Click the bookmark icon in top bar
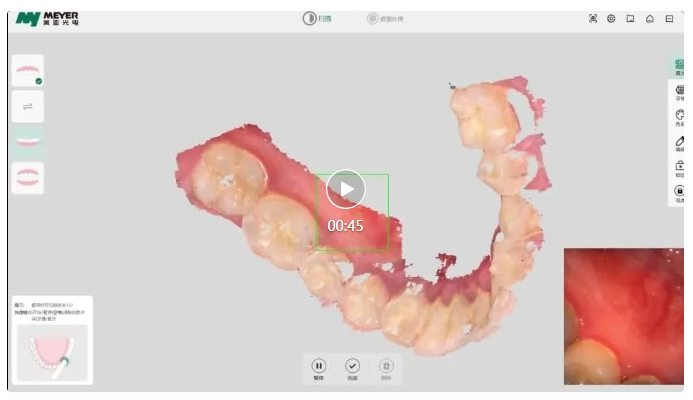The image size is (693, 400). [630, 18]
